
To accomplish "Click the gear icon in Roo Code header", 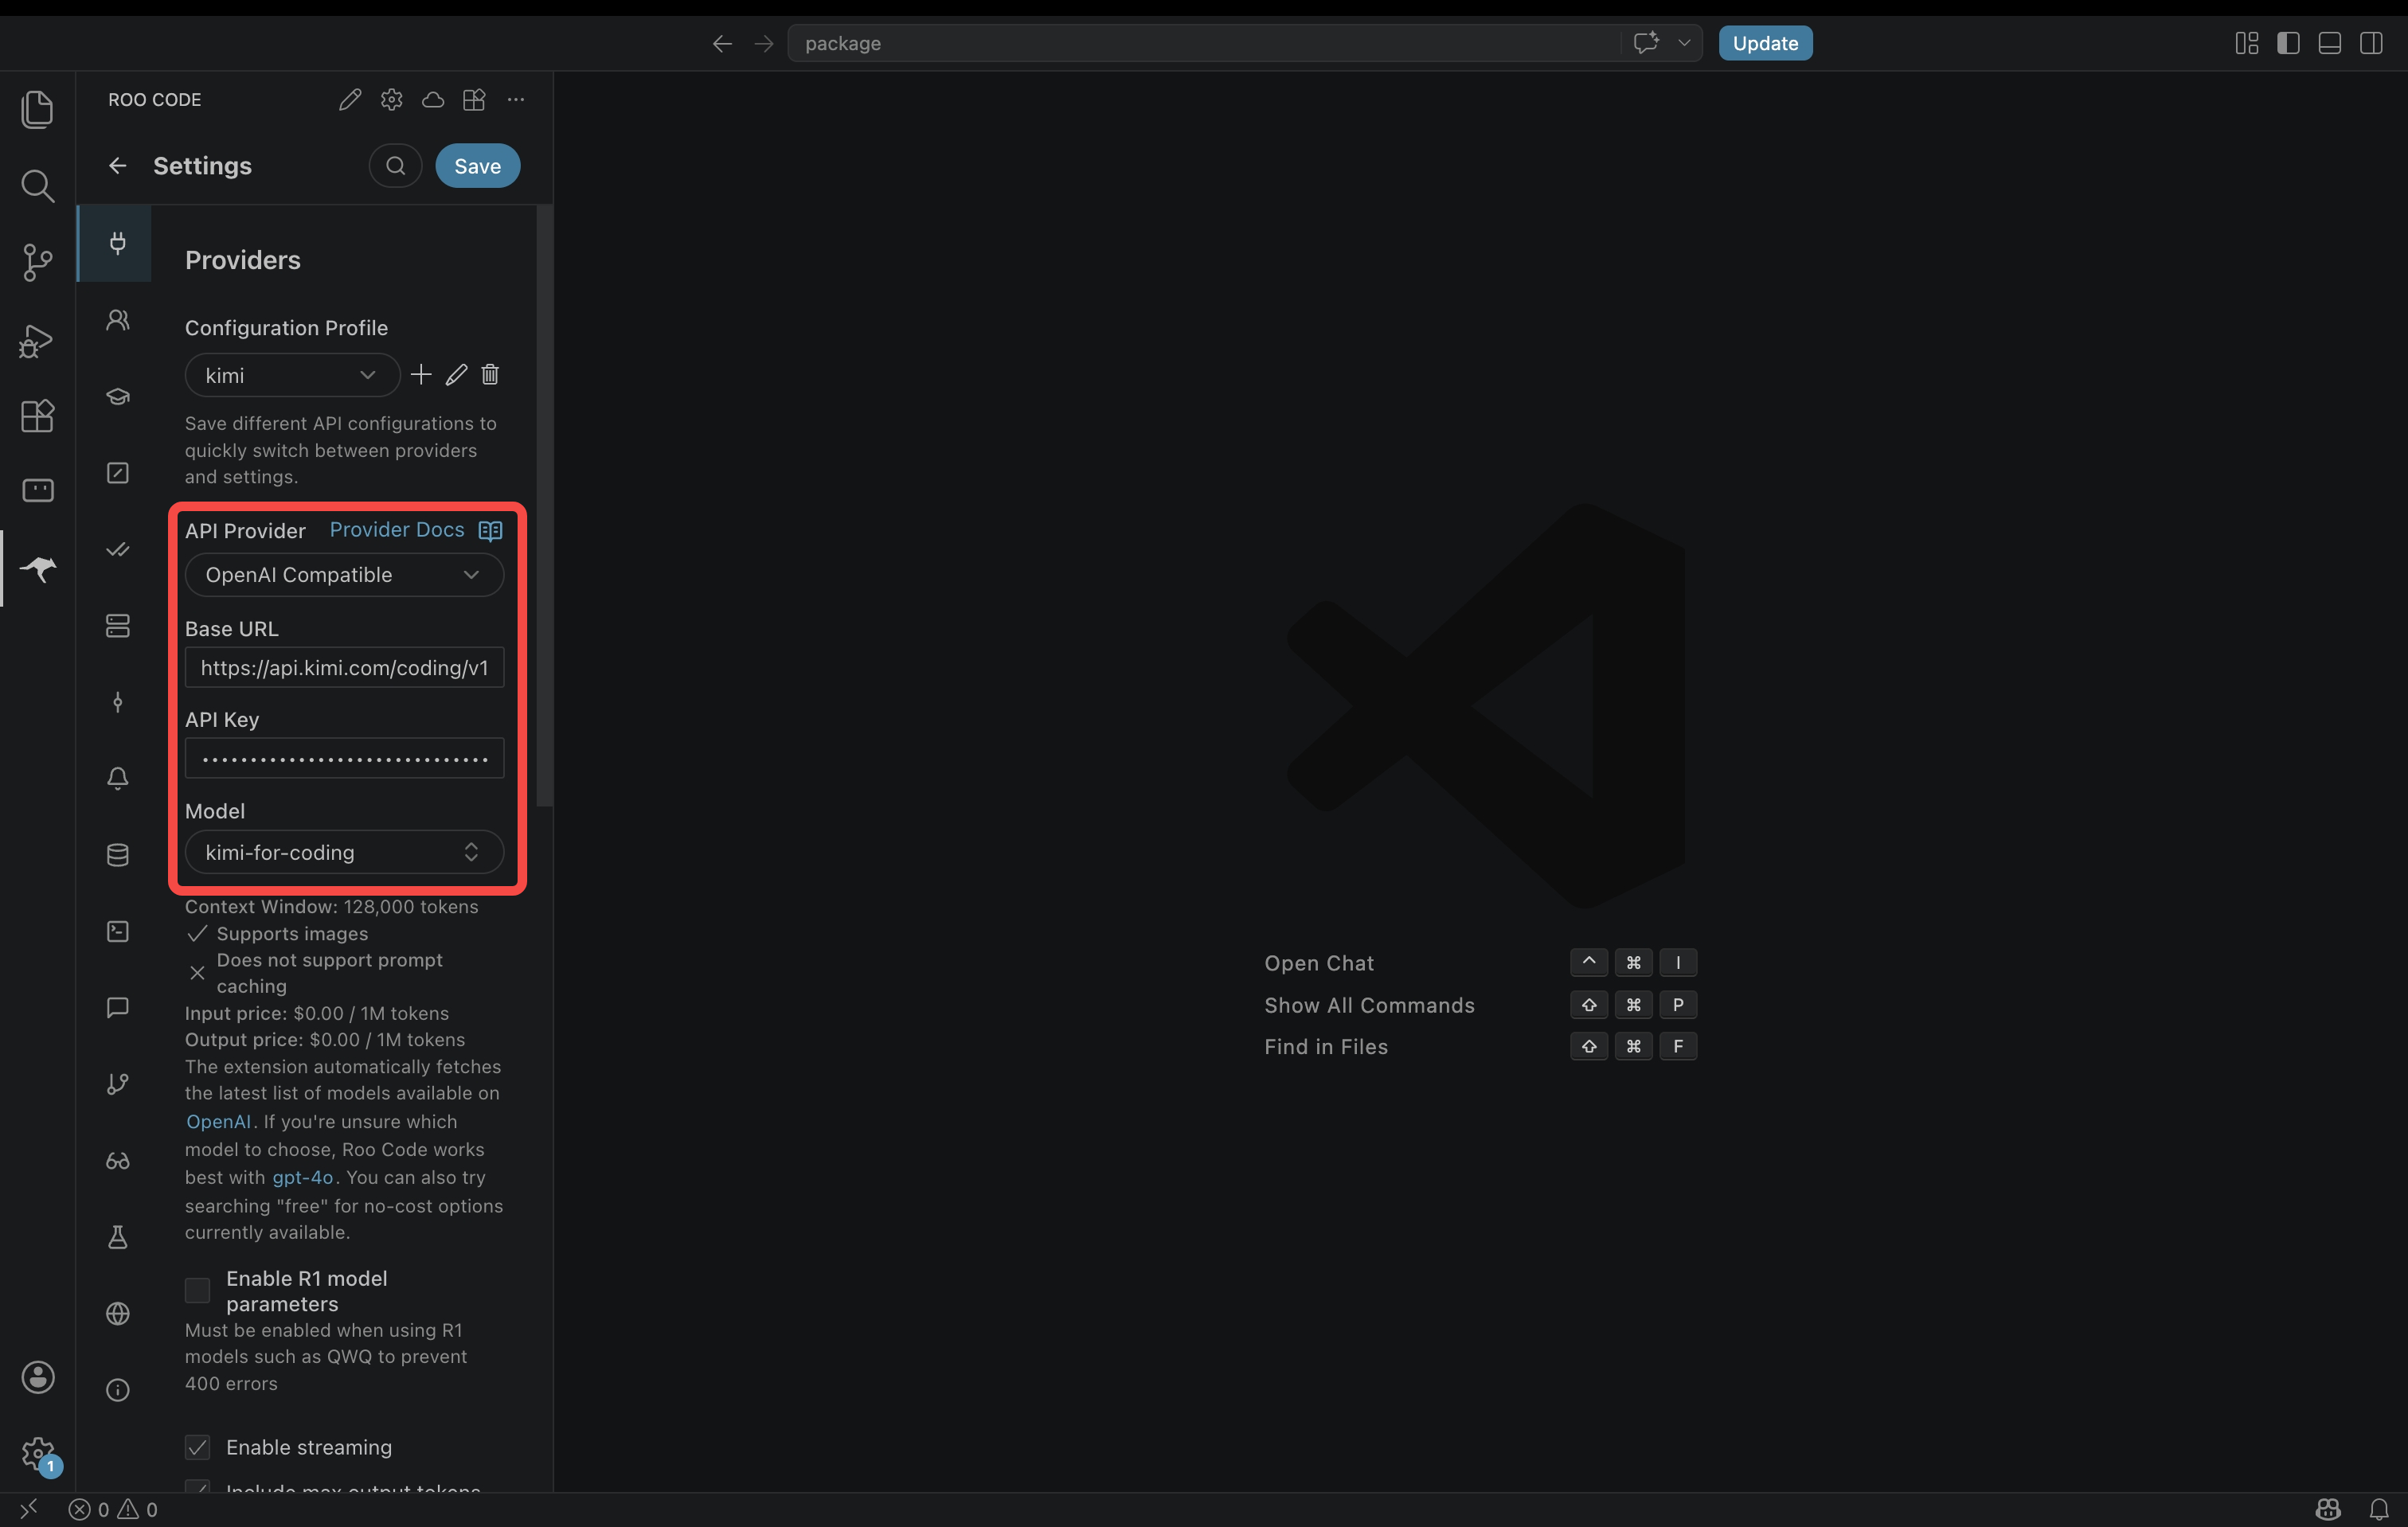I will point(391,99).
